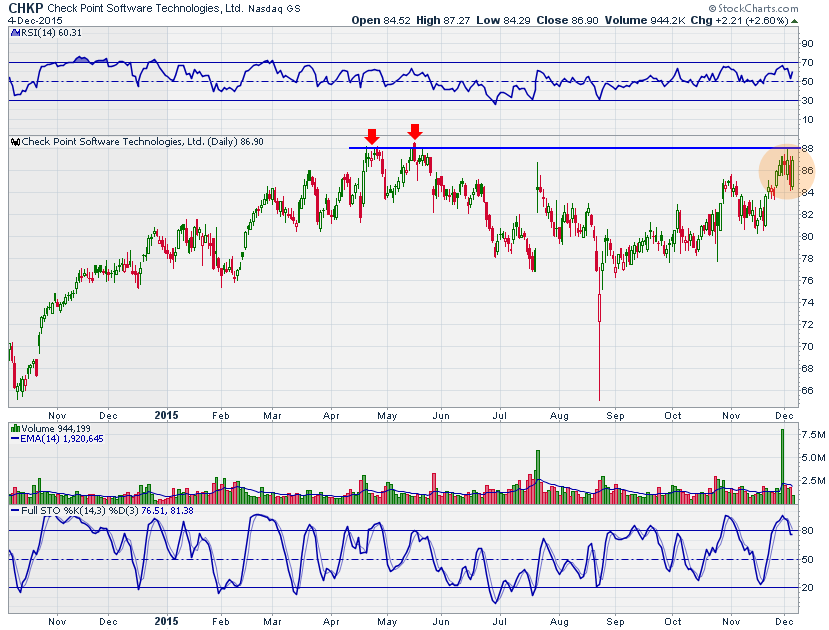Click the 80 label on the stochastic scale
The image size is (829, 630).
pyautogui.click(x=807, y=531)
